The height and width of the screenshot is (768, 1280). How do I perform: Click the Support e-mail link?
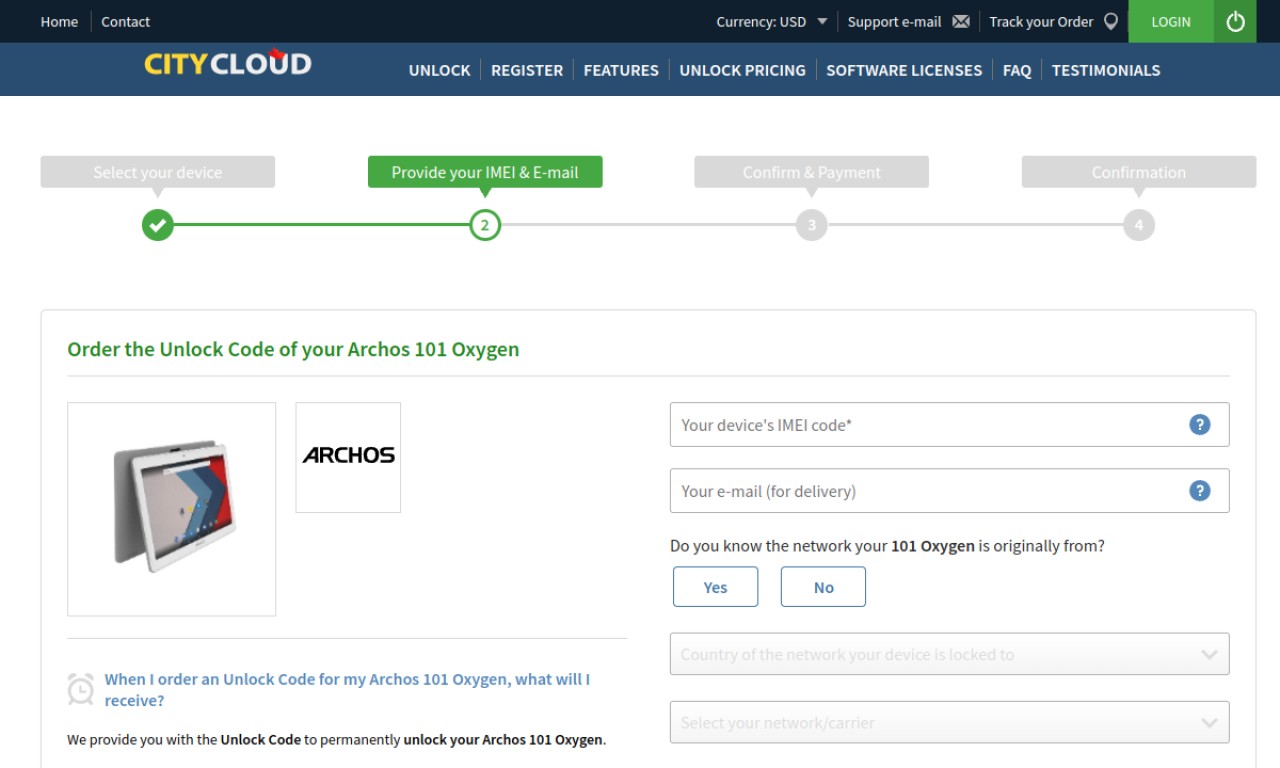pyautogui.click(x=894, y=21)
